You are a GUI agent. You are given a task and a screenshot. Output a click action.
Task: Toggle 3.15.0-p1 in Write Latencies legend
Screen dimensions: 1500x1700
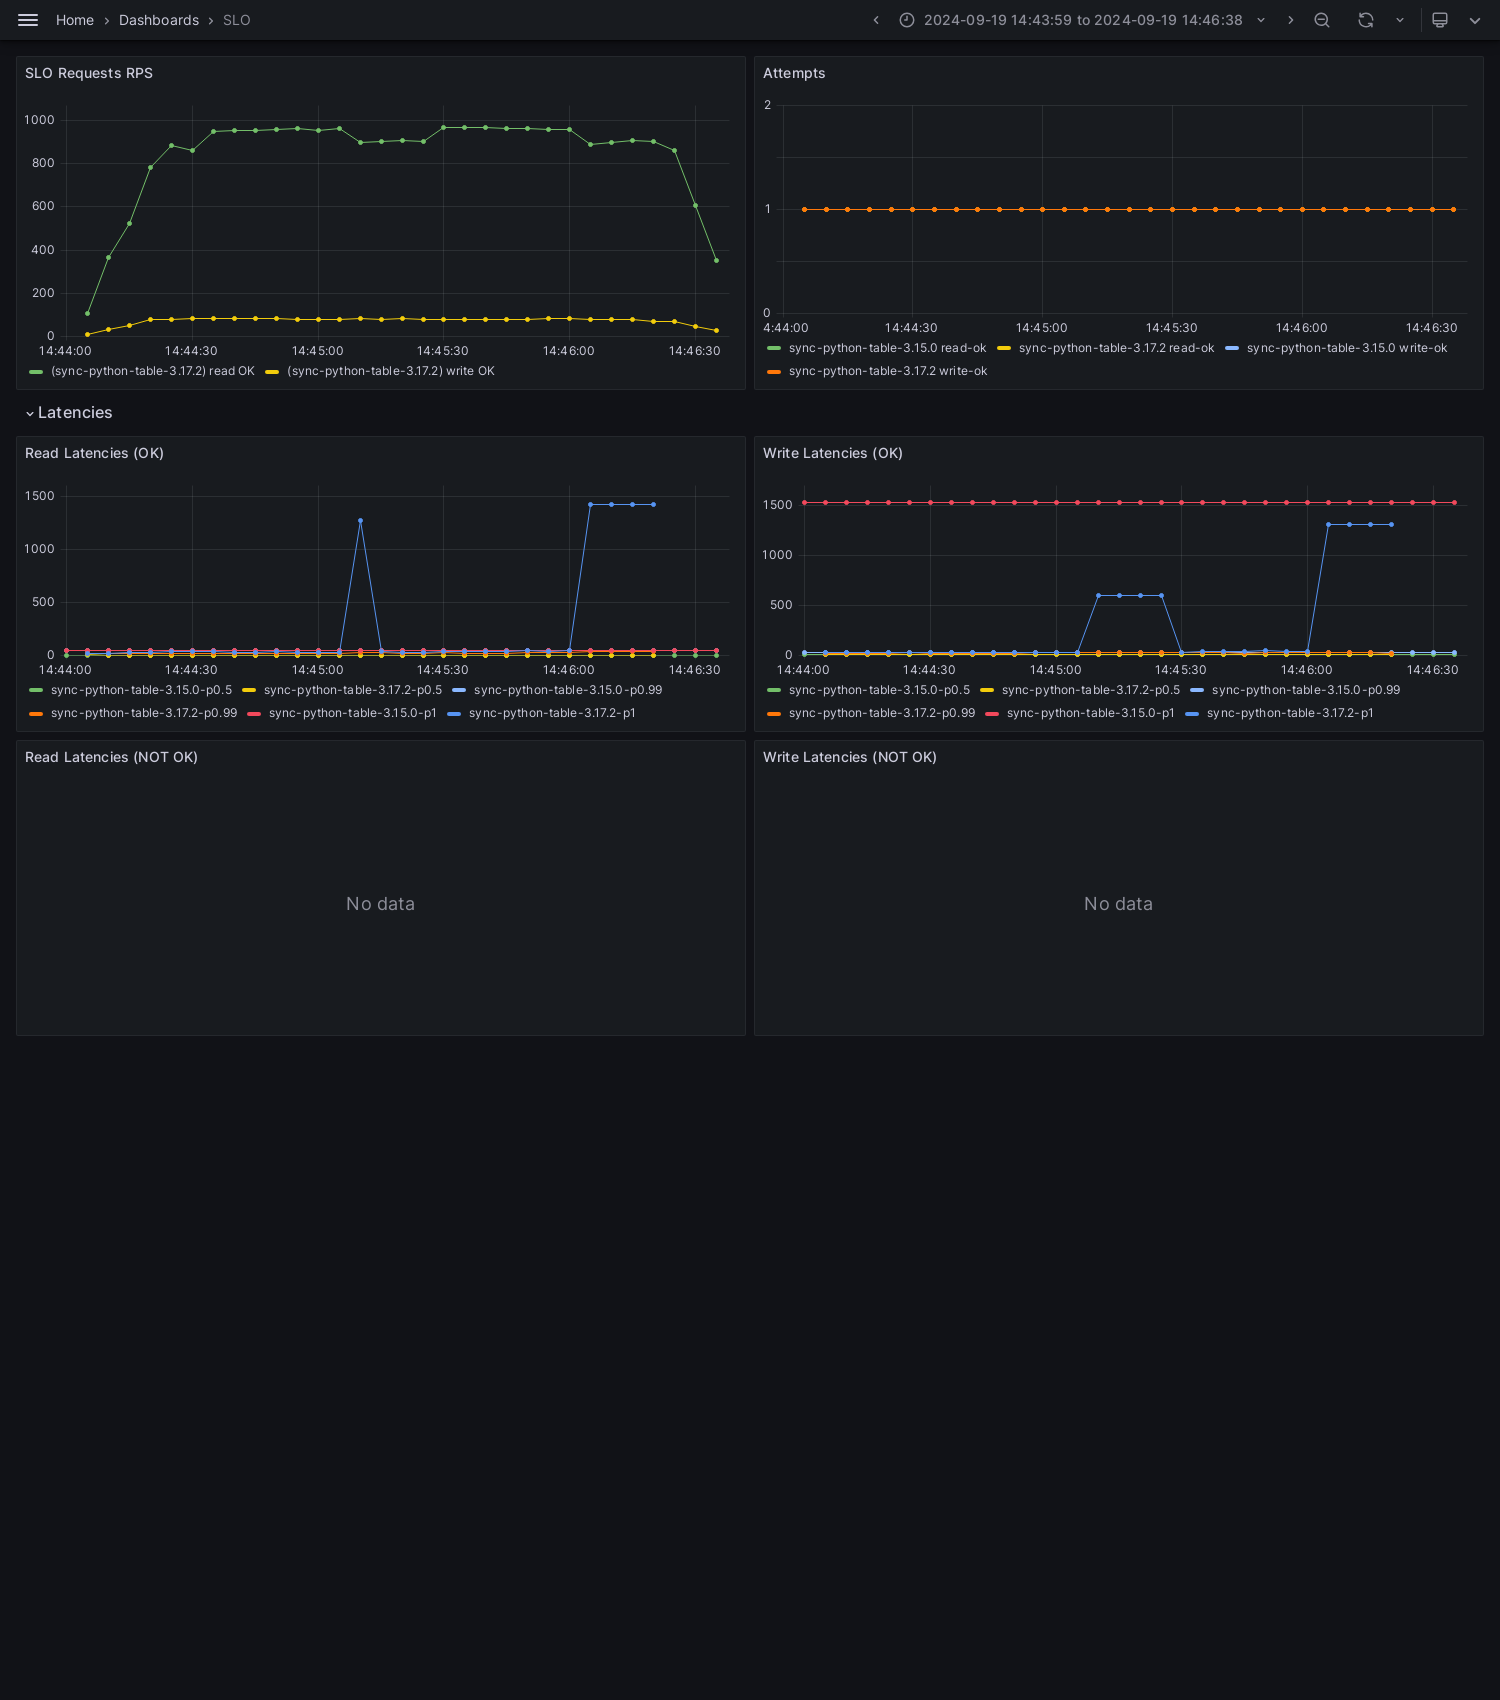point(1091,713)
